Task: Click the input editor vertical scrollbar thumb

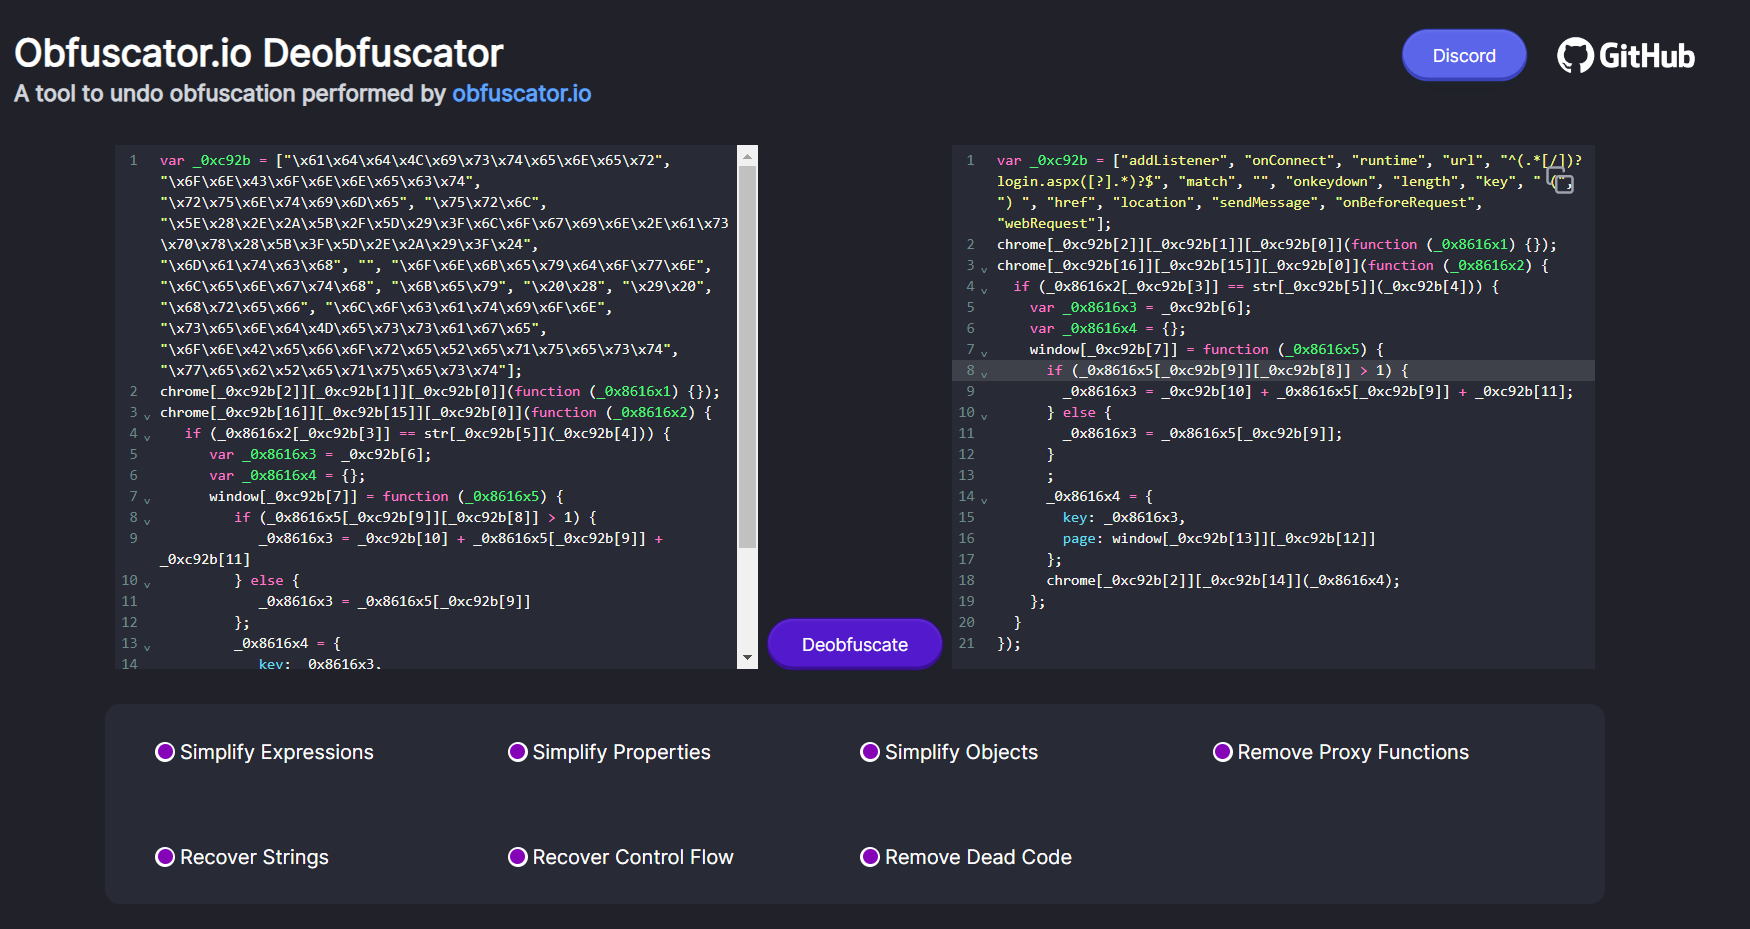Action: pos(747,357)
